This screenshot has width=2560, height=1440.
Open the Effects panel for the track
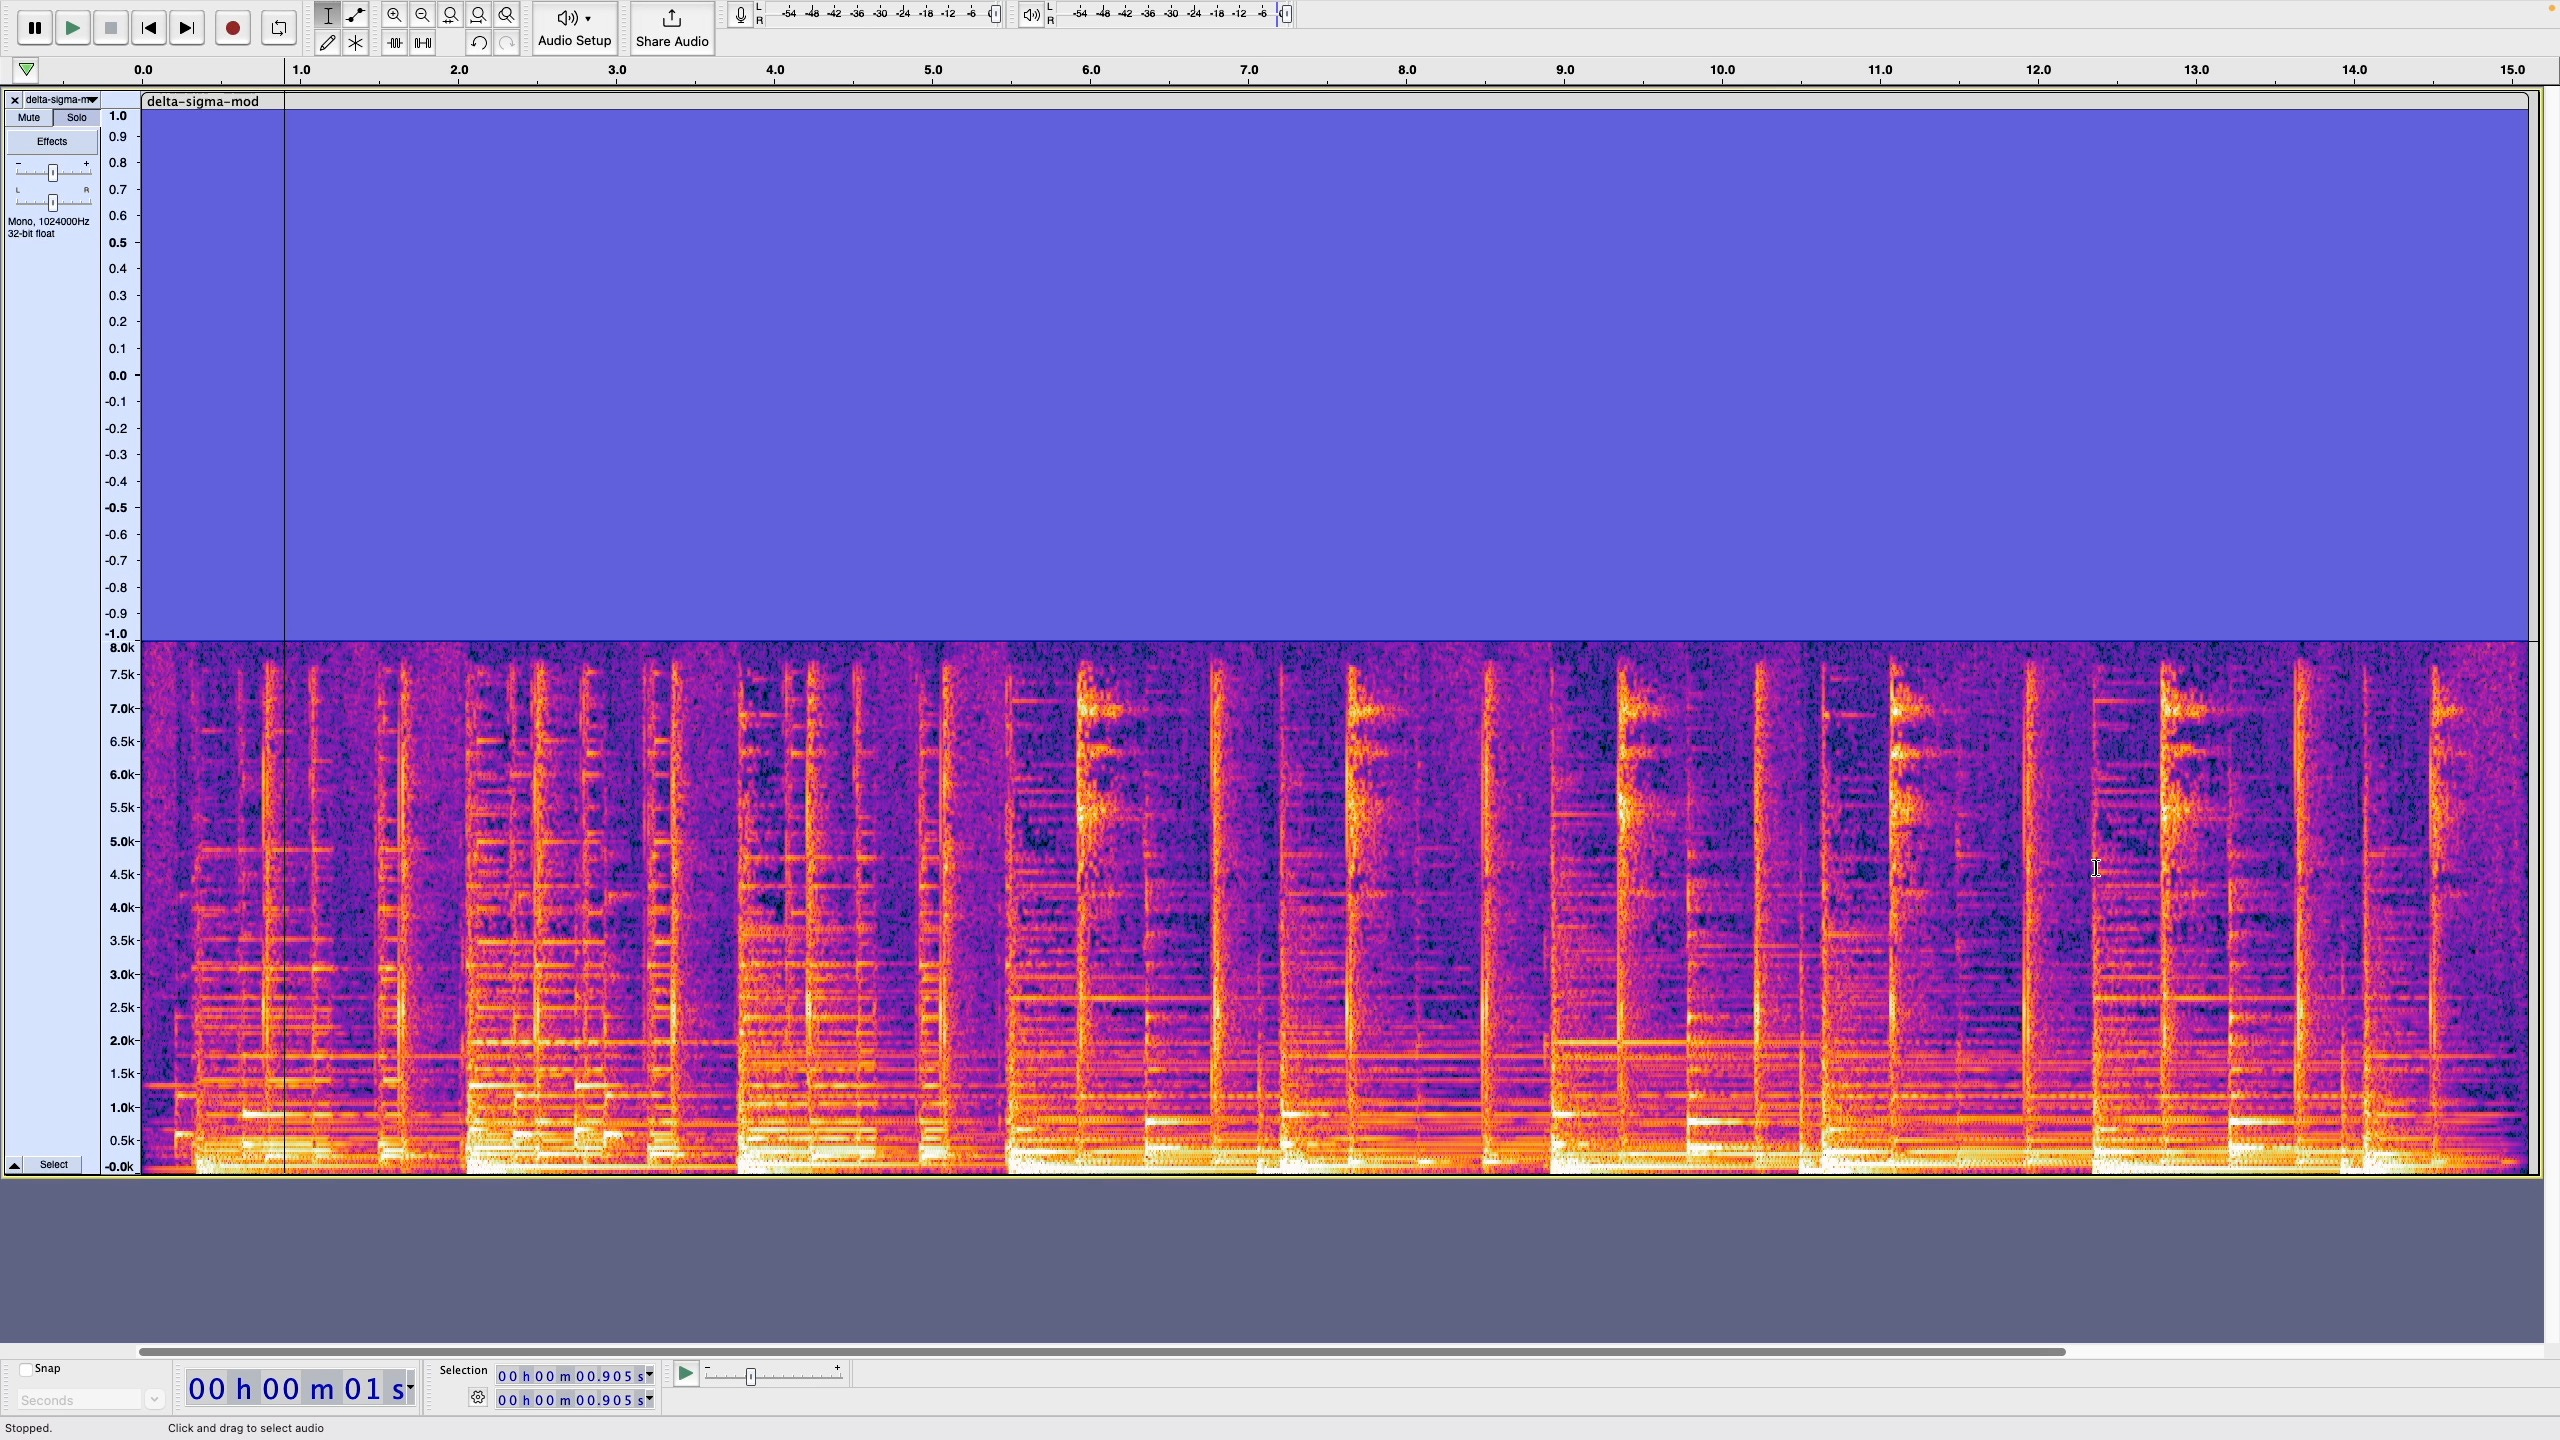(51, 141)
